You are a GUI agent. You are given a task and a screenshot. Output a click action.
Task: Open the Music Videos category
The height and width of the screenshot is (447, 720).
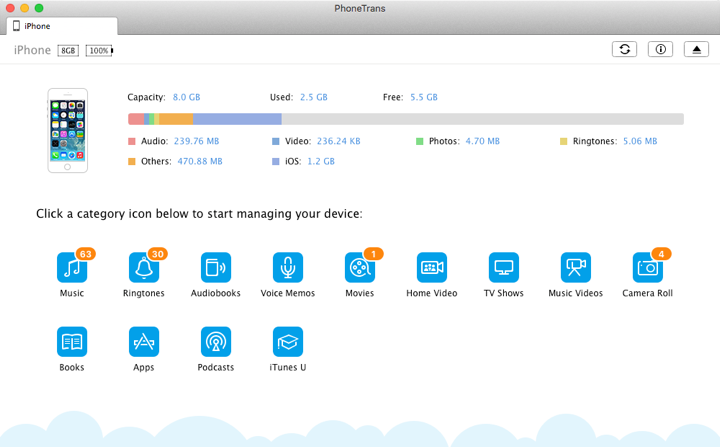pos(576,267)
